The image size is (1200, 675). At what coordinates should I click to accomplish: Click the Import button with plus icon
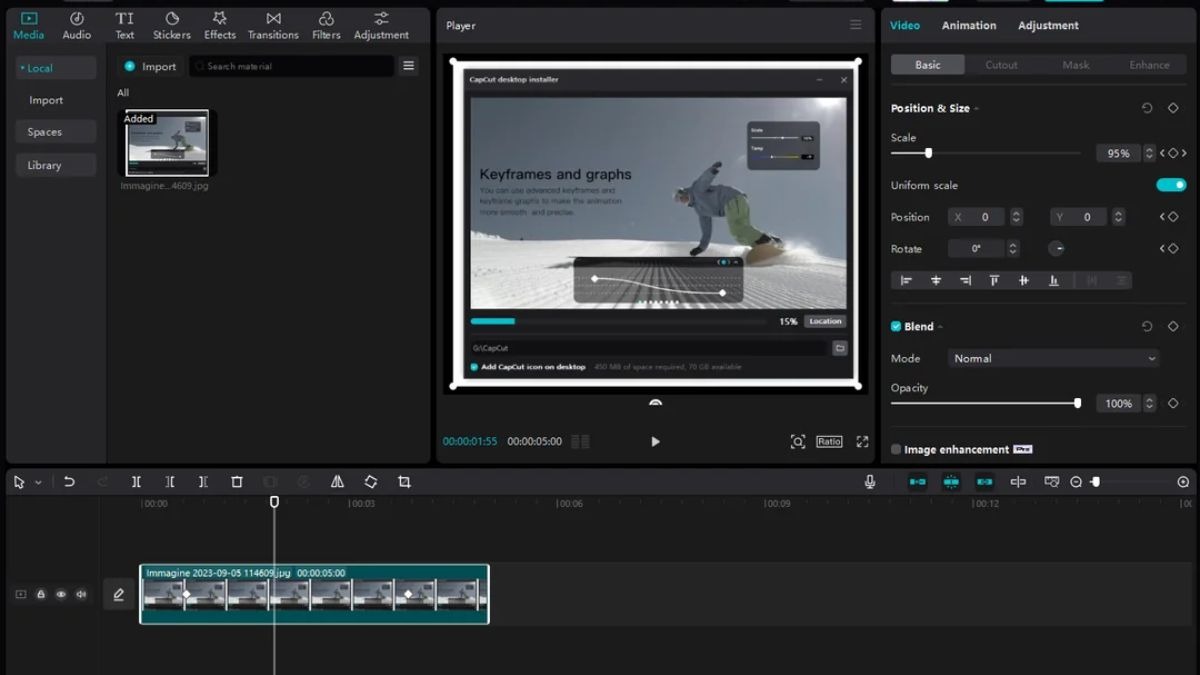[150, 66]
